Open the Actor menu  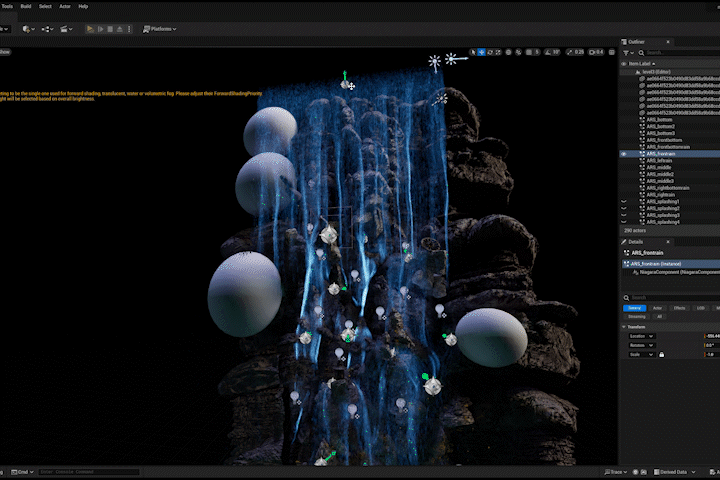click(x=65, y=6)
